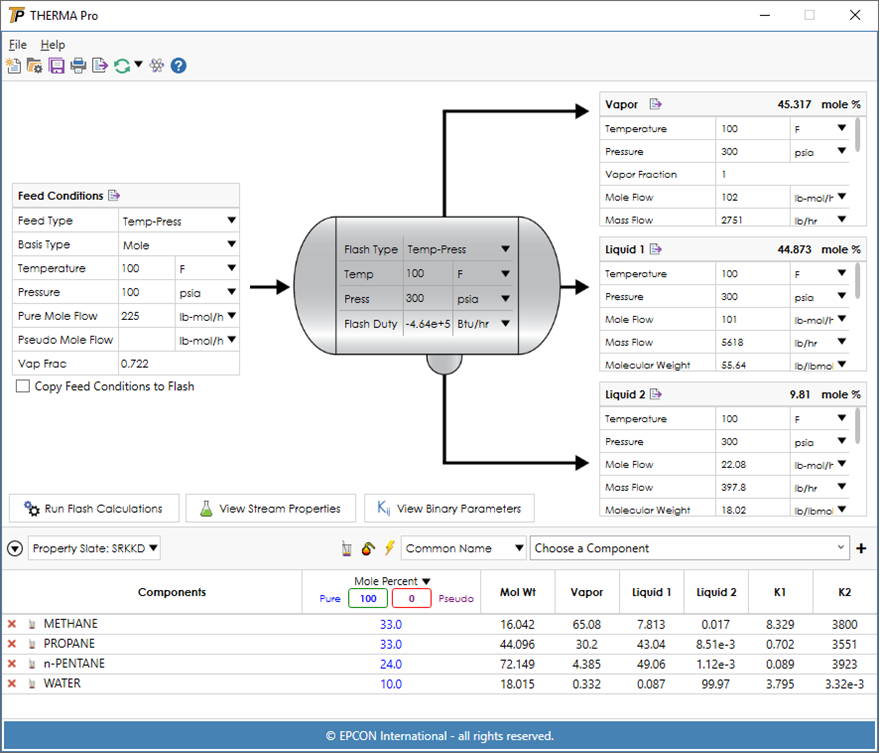Open the File menu
The width and height of the screenshot is (880, 753).
point(17,44)
